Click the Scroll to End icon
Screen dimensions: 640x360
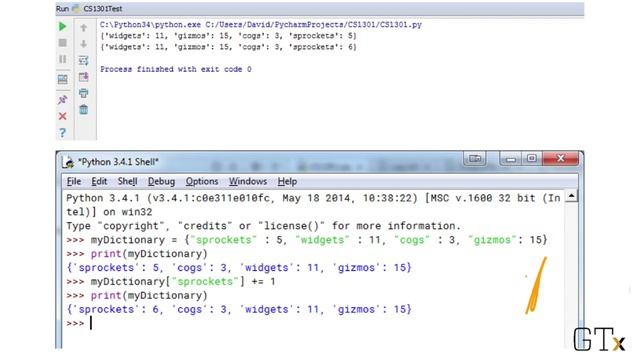click(x=84, y=77)
